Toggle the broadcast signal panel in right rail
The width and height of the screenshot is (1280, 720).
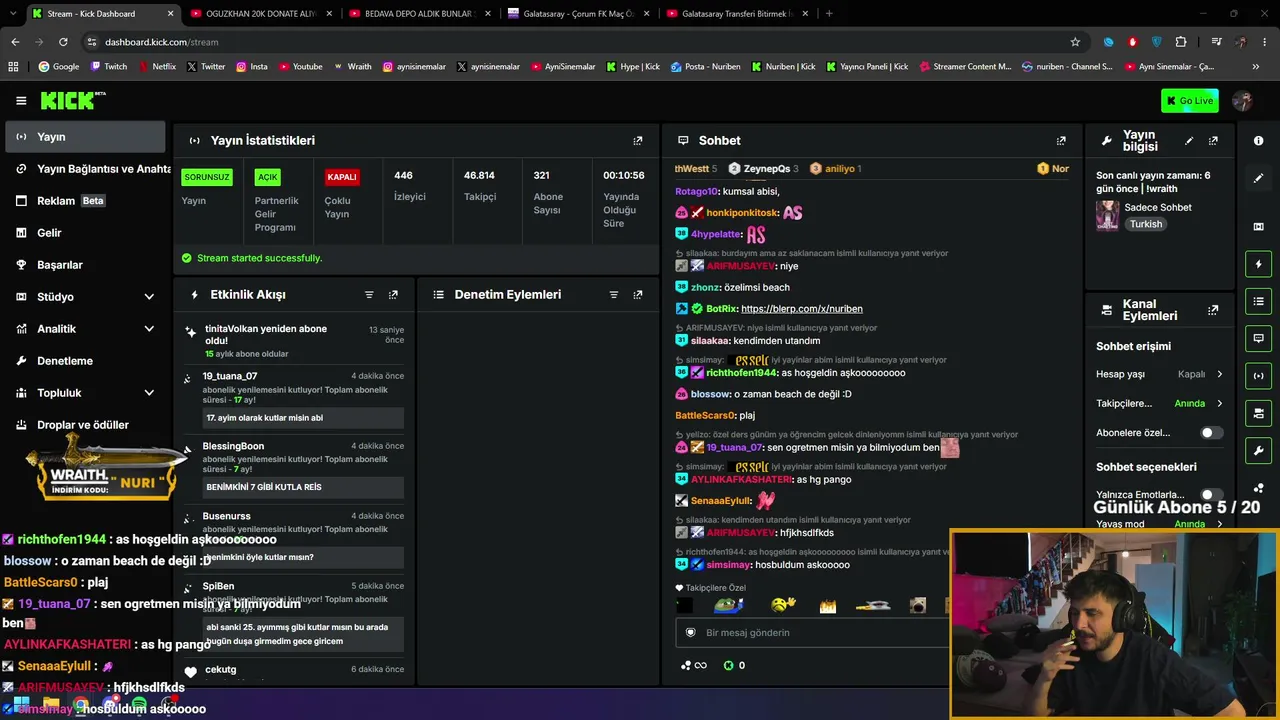point(1258,376)
